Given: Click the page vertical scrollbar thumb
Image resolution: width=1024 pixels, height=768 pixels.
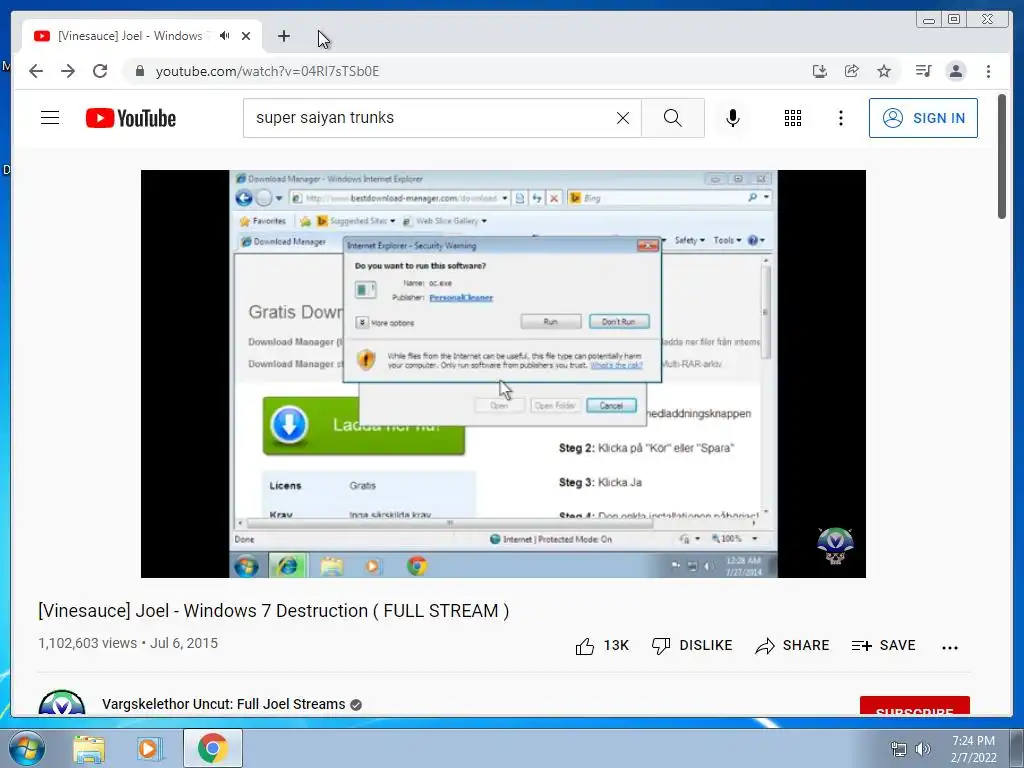Looking at the screenshot, I should pos(1002,157).
